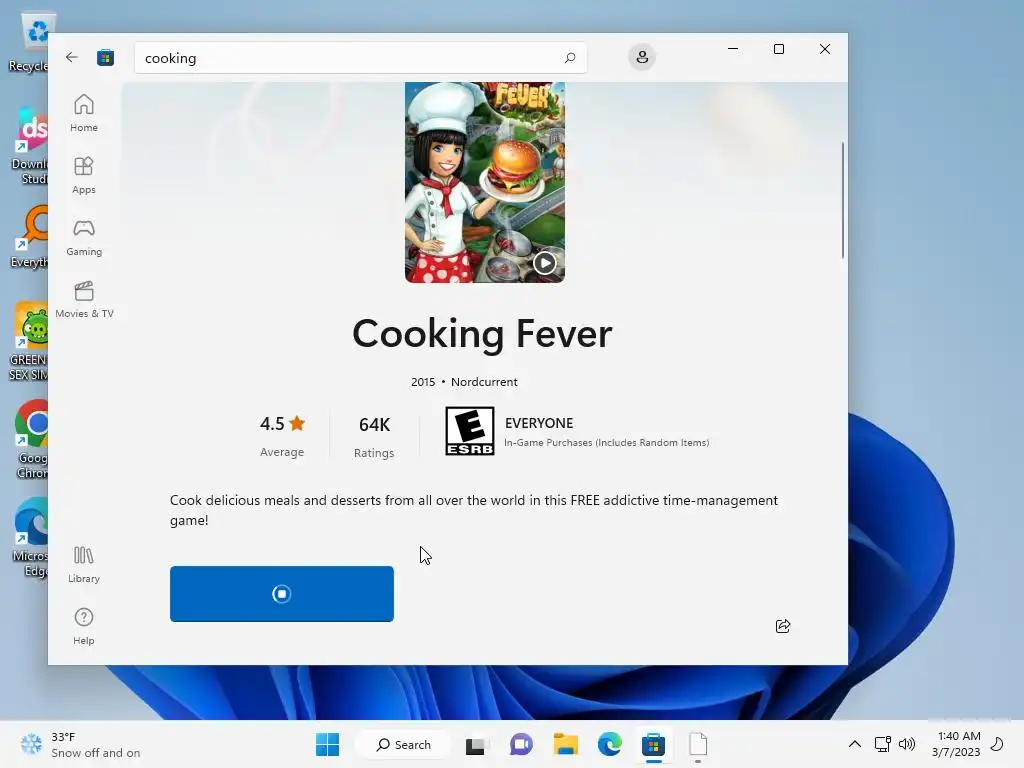Select the ds Download Studio desktop shortcut
The image size is (1024, 768).
click(x=31, y=146)
